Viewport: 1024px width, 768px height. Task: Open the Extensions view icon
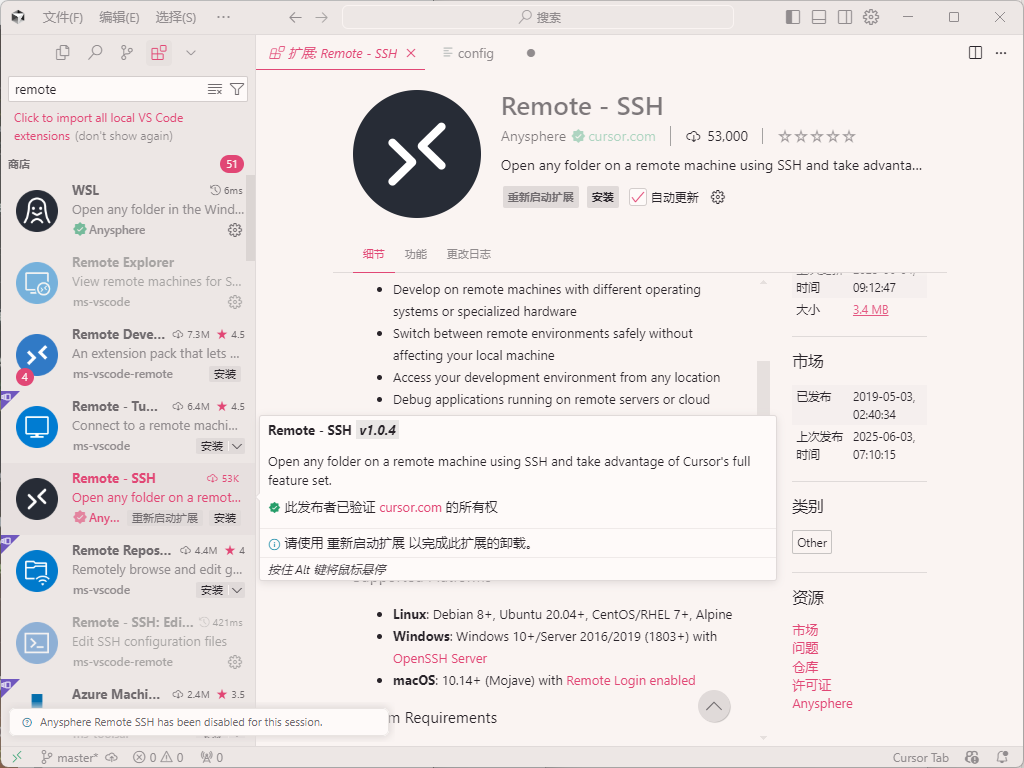pyautogui.click(x=159, y=53)
